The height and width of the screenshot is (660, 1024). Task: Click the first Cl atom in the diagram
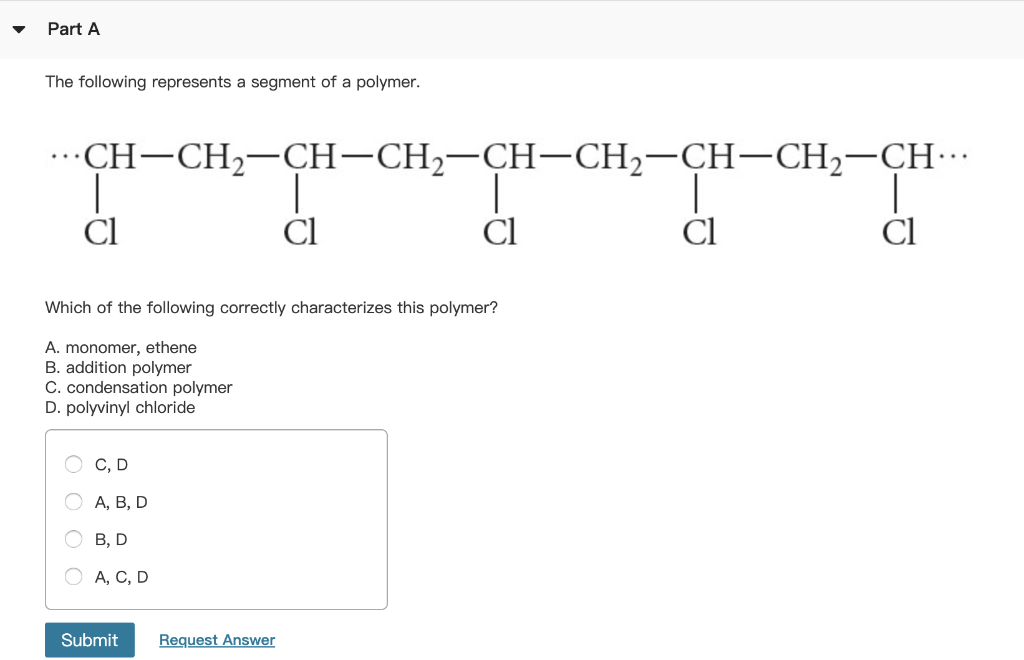pyautogui.click(x=101, y=232)
